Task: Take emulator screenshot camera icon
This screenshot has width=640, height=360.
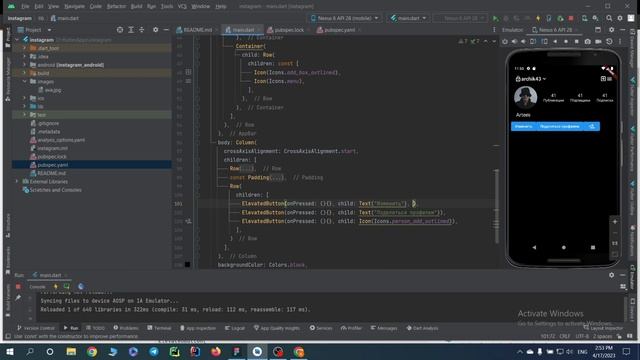Action: coord(587,42)
